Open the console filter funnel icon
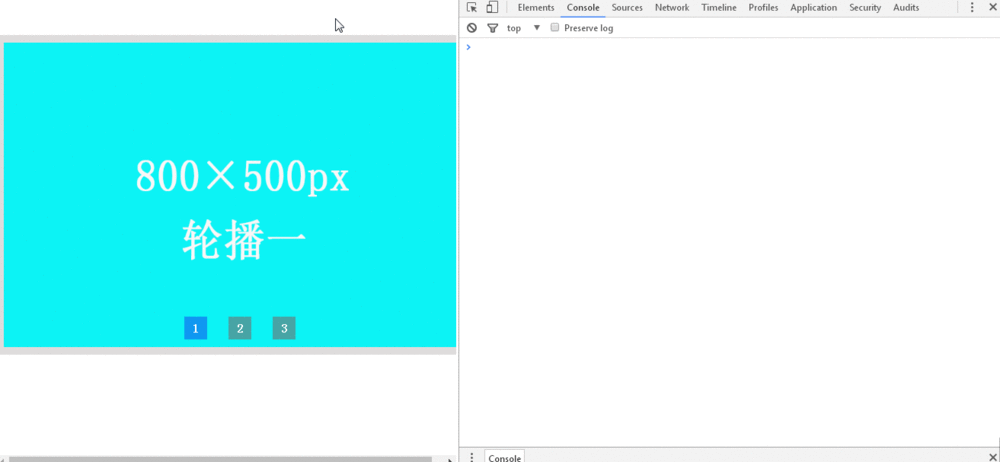The image size is (1000, 462). tap(492, 28)
